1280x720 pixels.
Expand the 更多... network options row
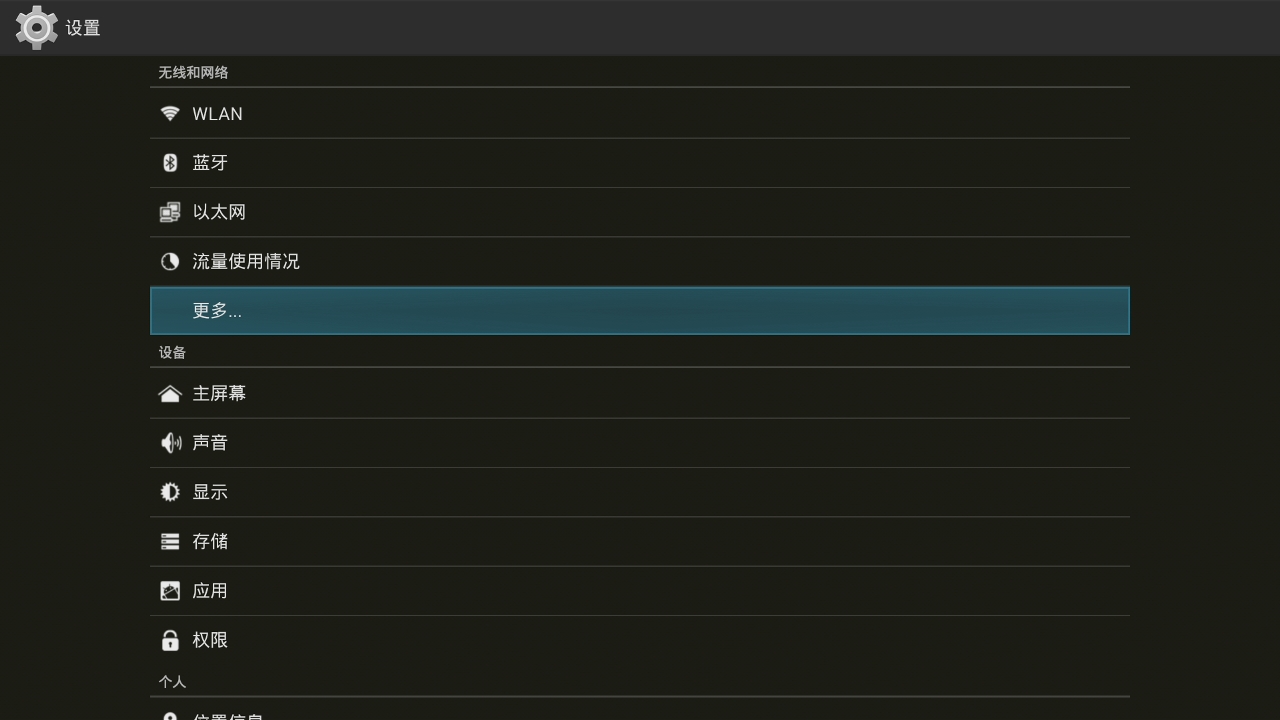coord(640,311)
